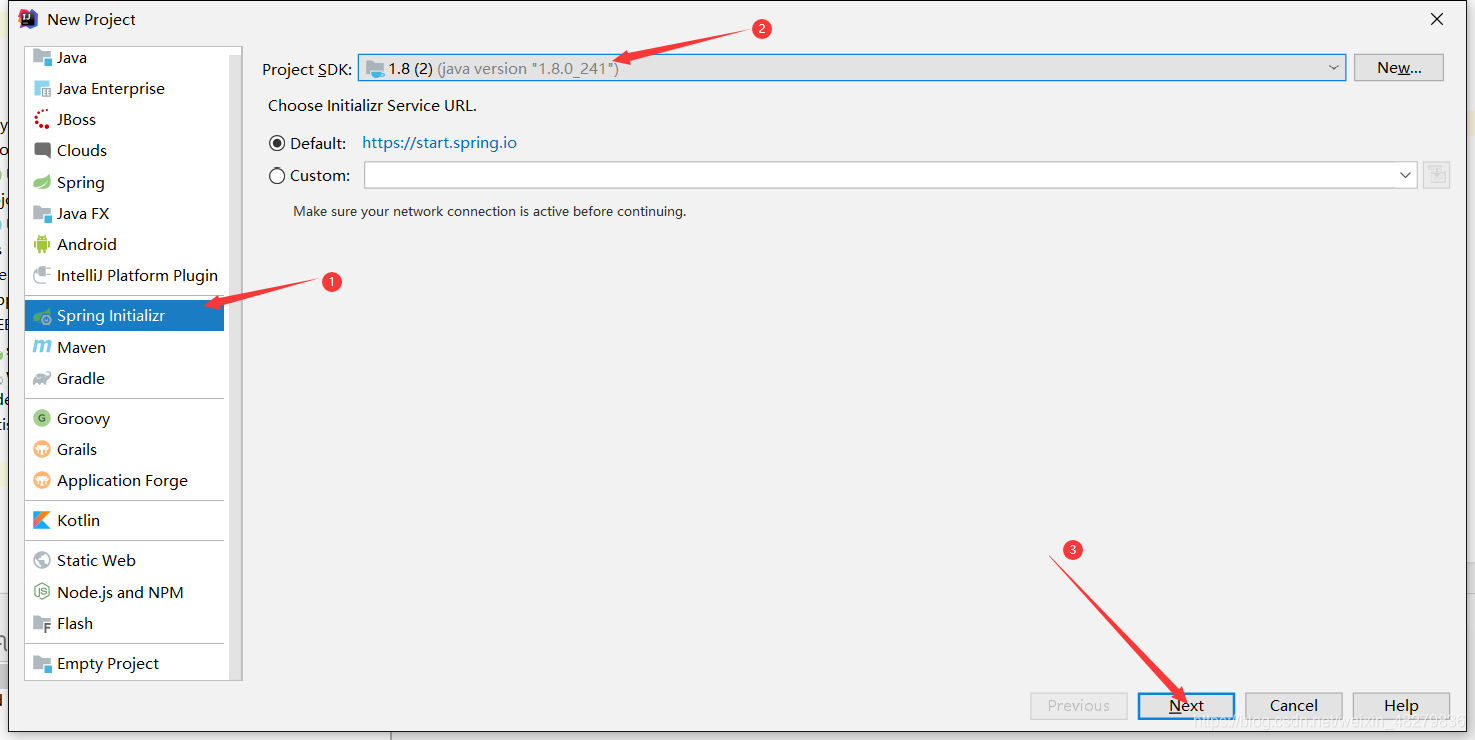Expand the Custom URL history dropdown arrow
Viewport: 1475px width, 740px height.
pos(1406,175)
